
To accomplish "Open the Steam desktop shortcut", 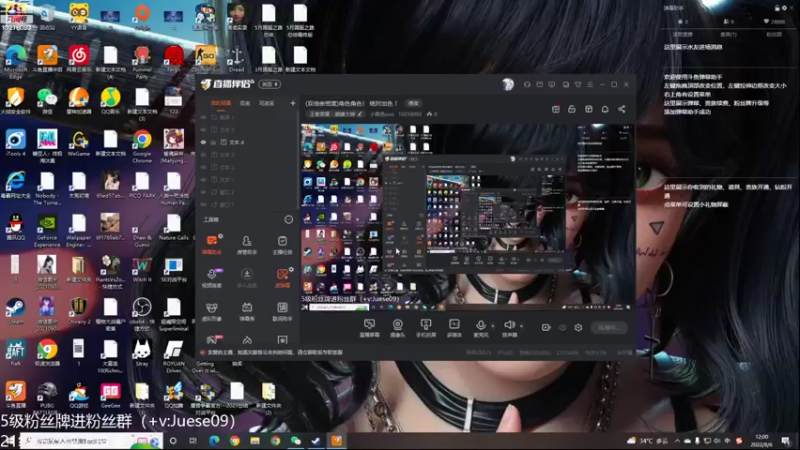I will pyautogui.click(x=15, y=311).
